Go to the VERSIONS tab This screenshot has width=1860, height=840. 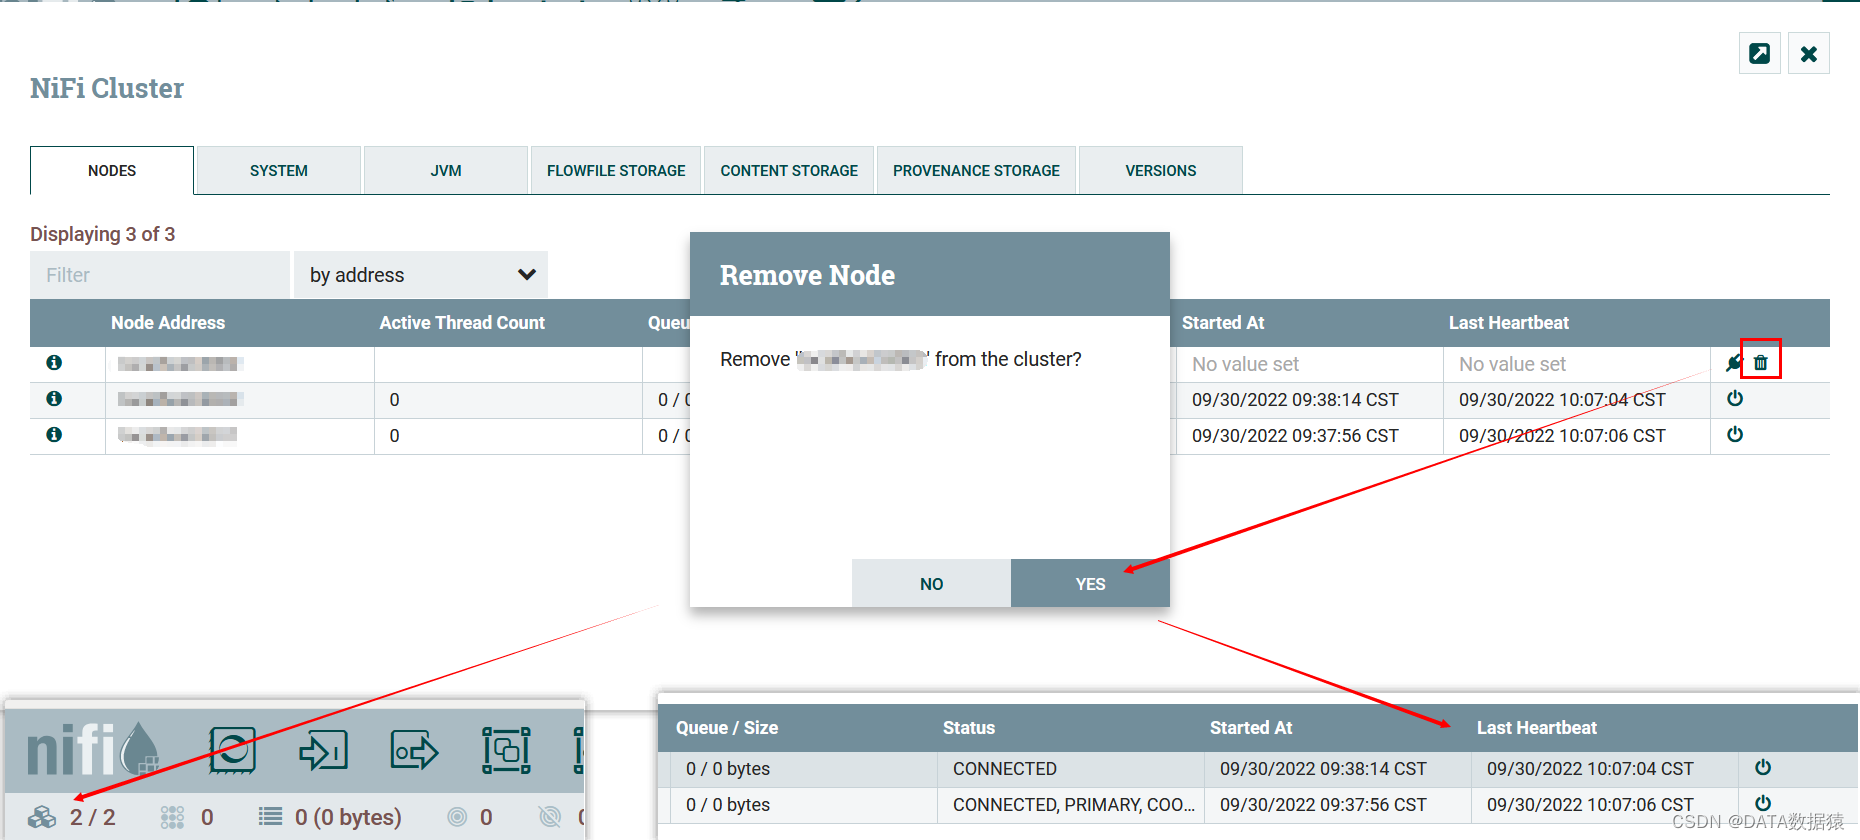click(x=1161, y=171)
